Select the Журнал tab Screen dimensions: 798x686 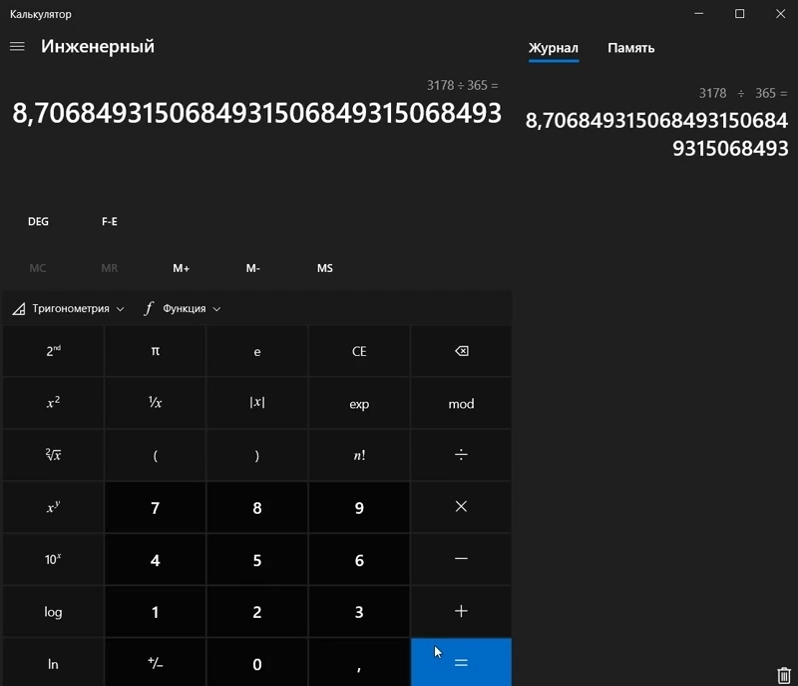click(x=553, y=48)
